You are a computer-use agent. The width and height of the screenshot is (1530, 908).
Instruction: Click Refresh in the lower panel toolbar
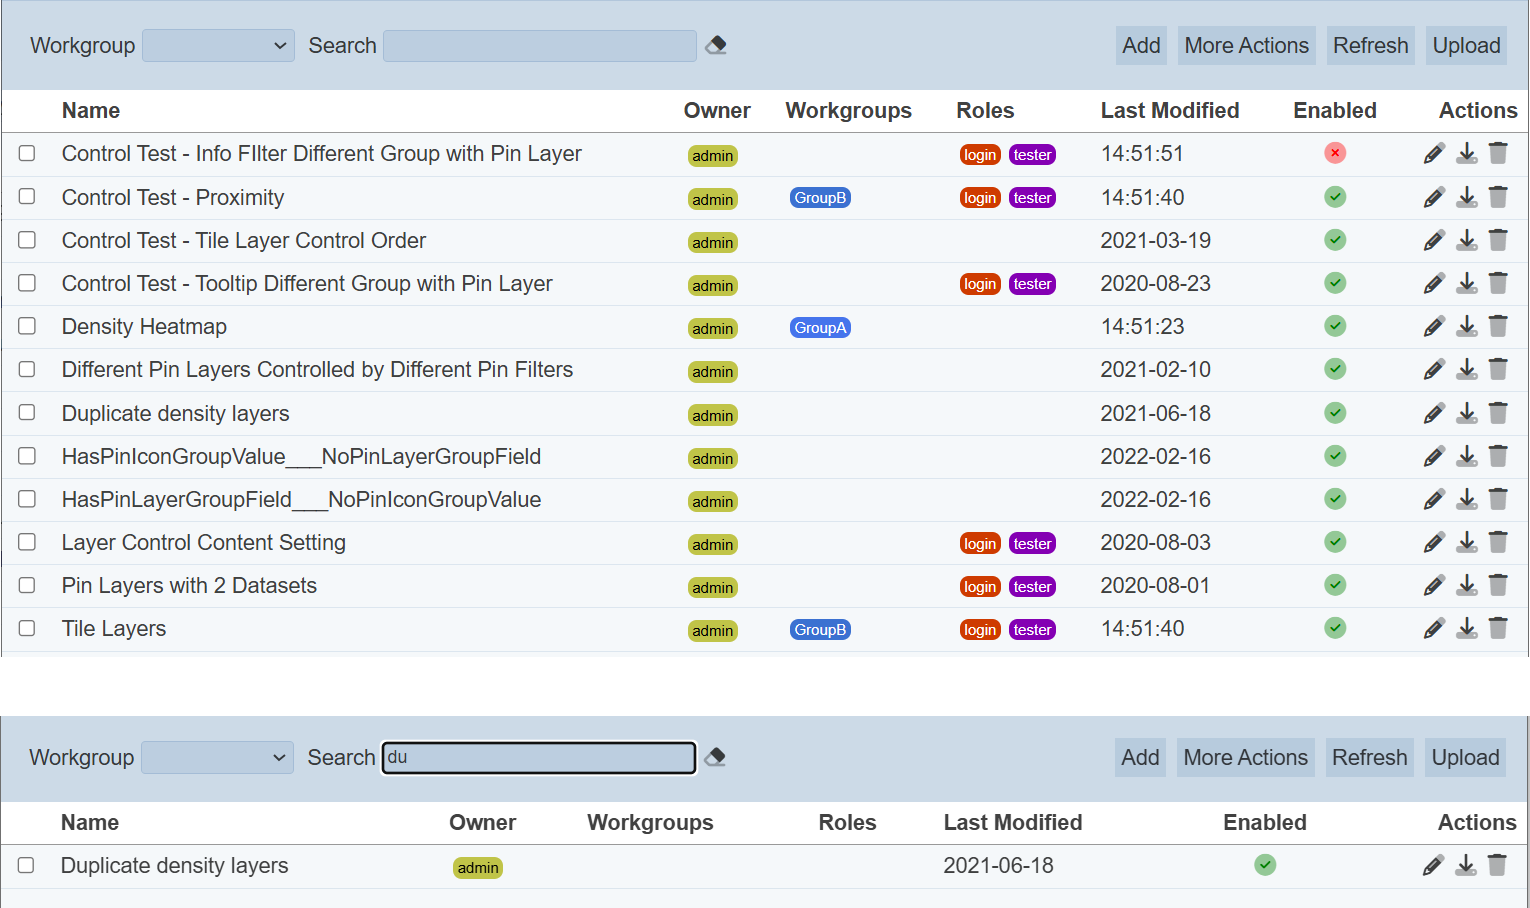1369,758
